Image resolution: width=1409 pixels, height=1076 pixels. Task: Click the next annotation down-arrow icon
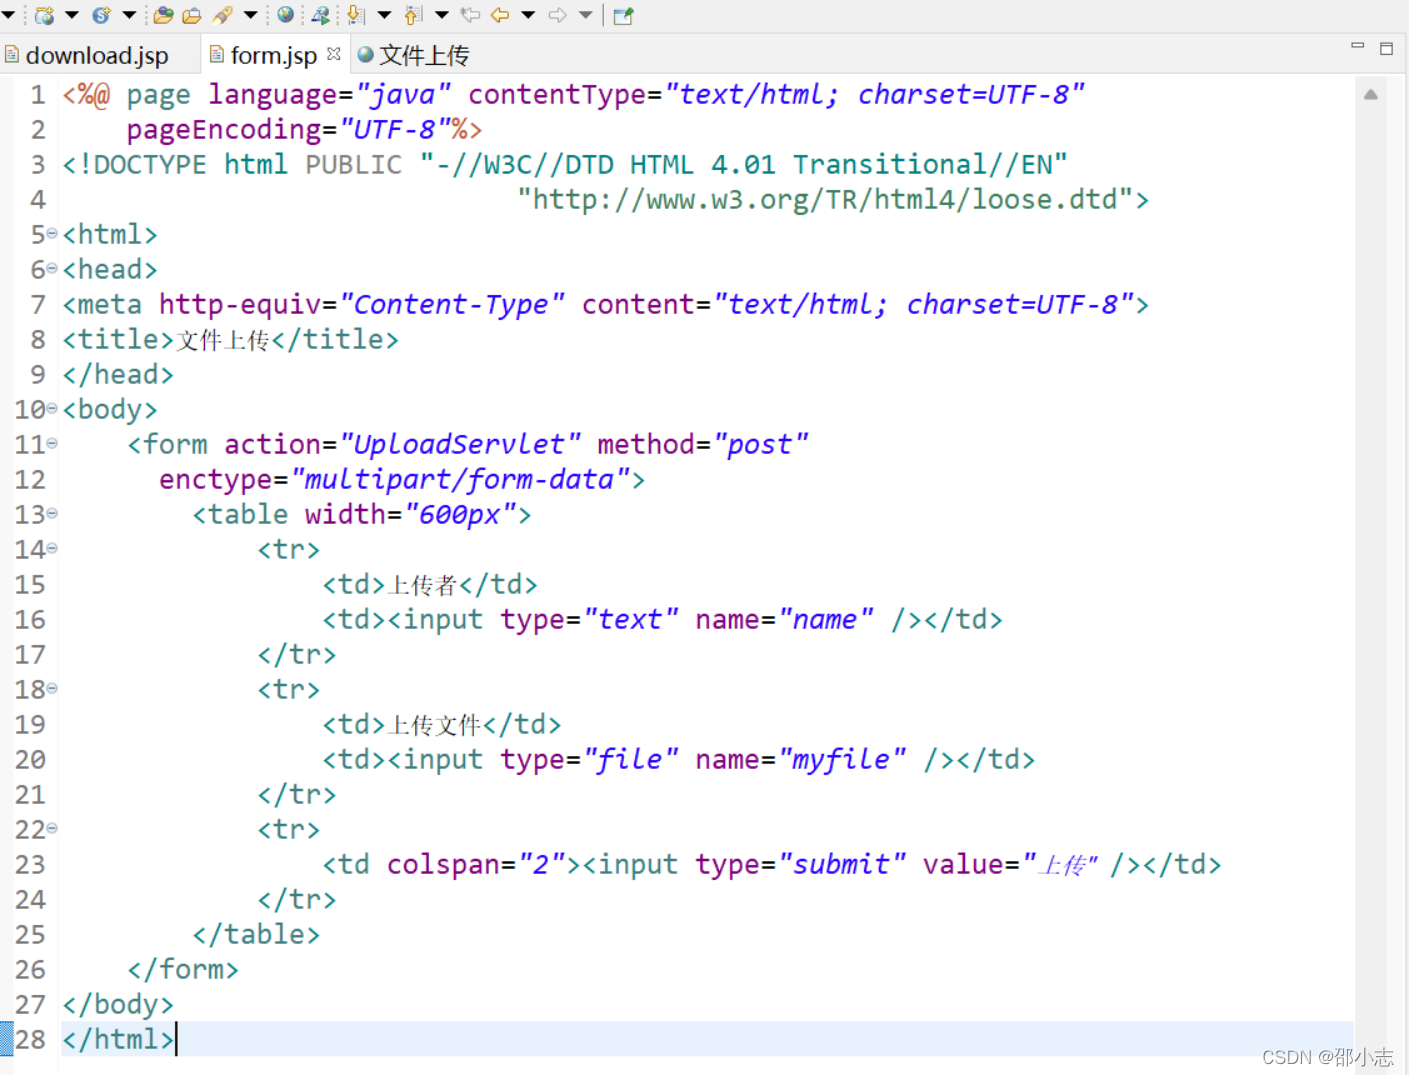(355, 15)
